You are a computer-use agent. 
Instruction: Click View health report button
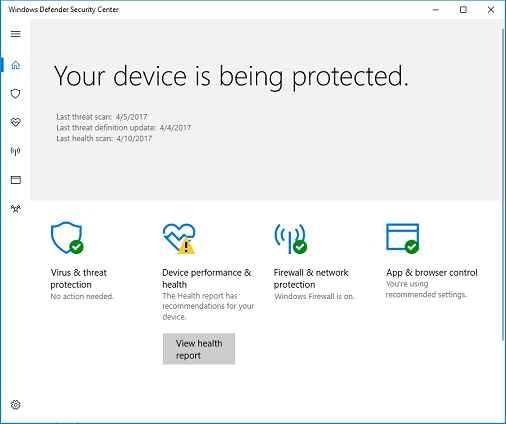[x=199, y=349]
